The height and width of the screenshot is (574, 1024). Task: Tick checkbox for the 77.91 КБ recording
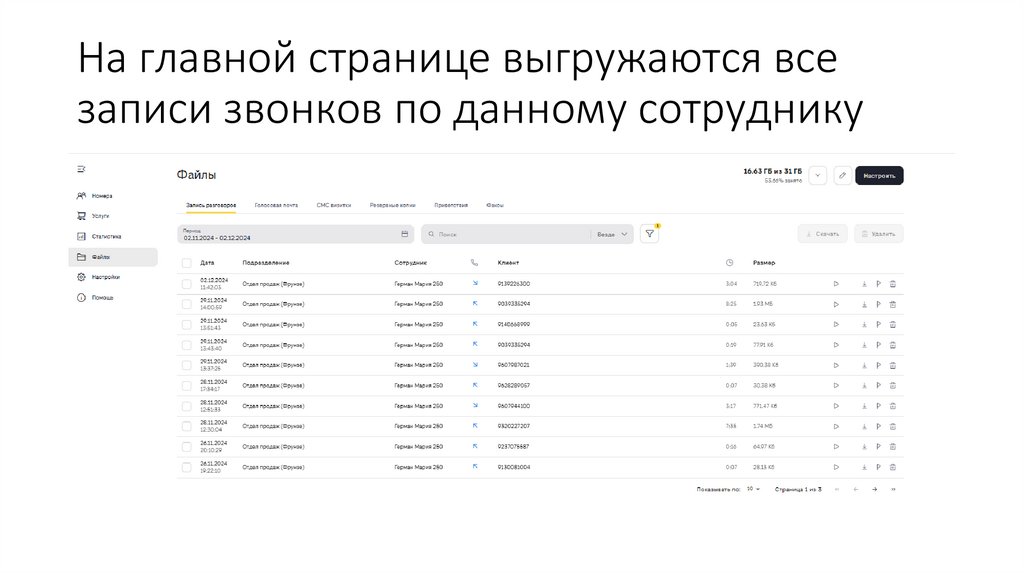point(187,345)
